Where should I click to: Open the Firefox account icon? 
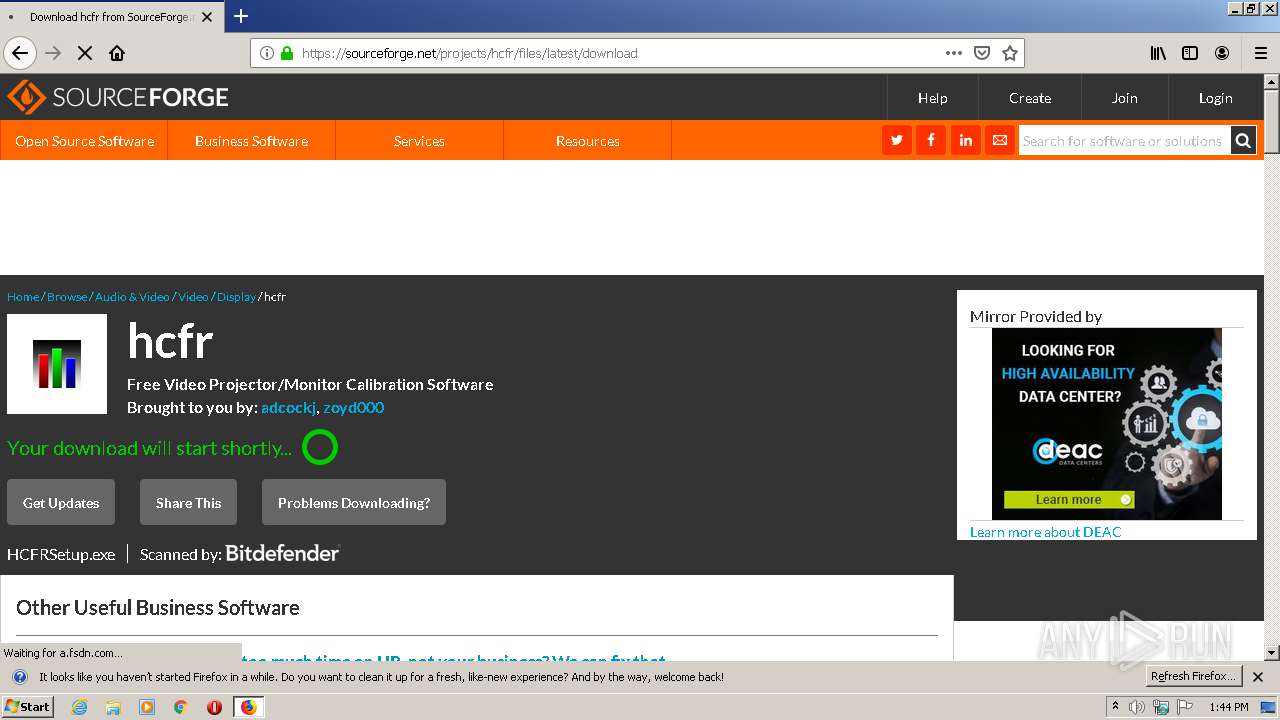1222,53
